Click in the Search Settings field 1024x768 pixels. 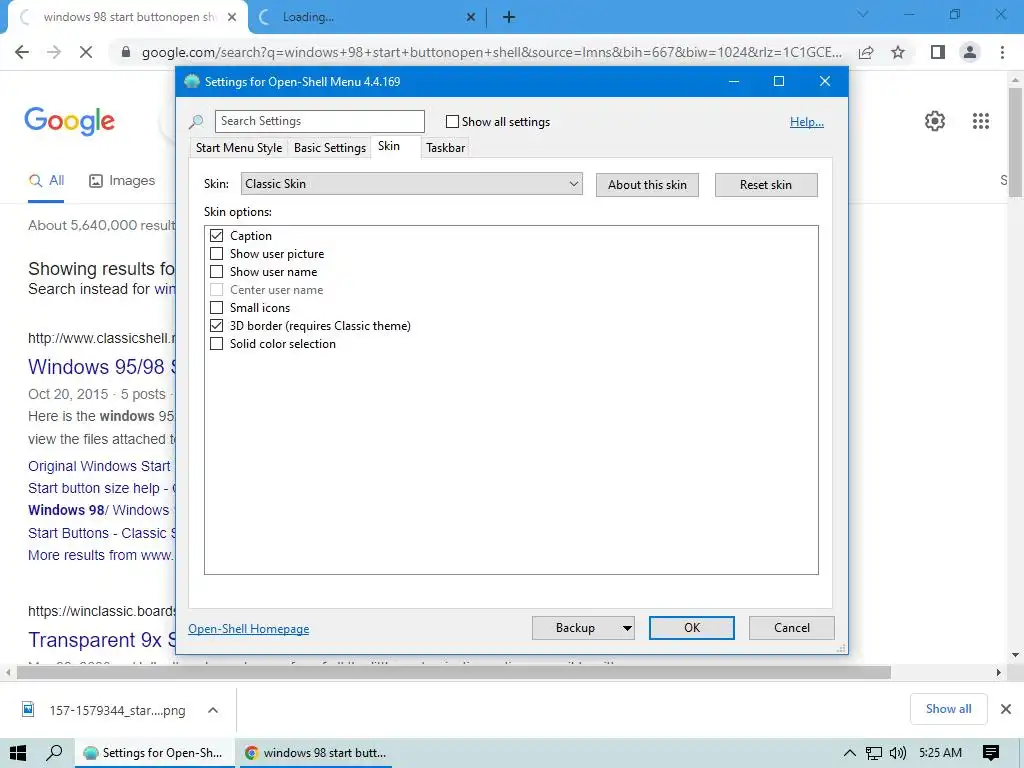click(319, 121)
